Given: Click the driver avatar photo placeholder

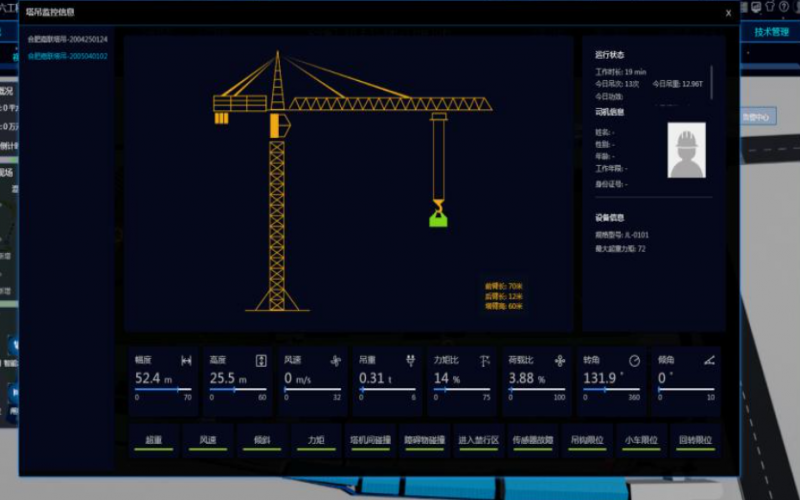Looking at the screenshot, I should [x=686, y=150].
